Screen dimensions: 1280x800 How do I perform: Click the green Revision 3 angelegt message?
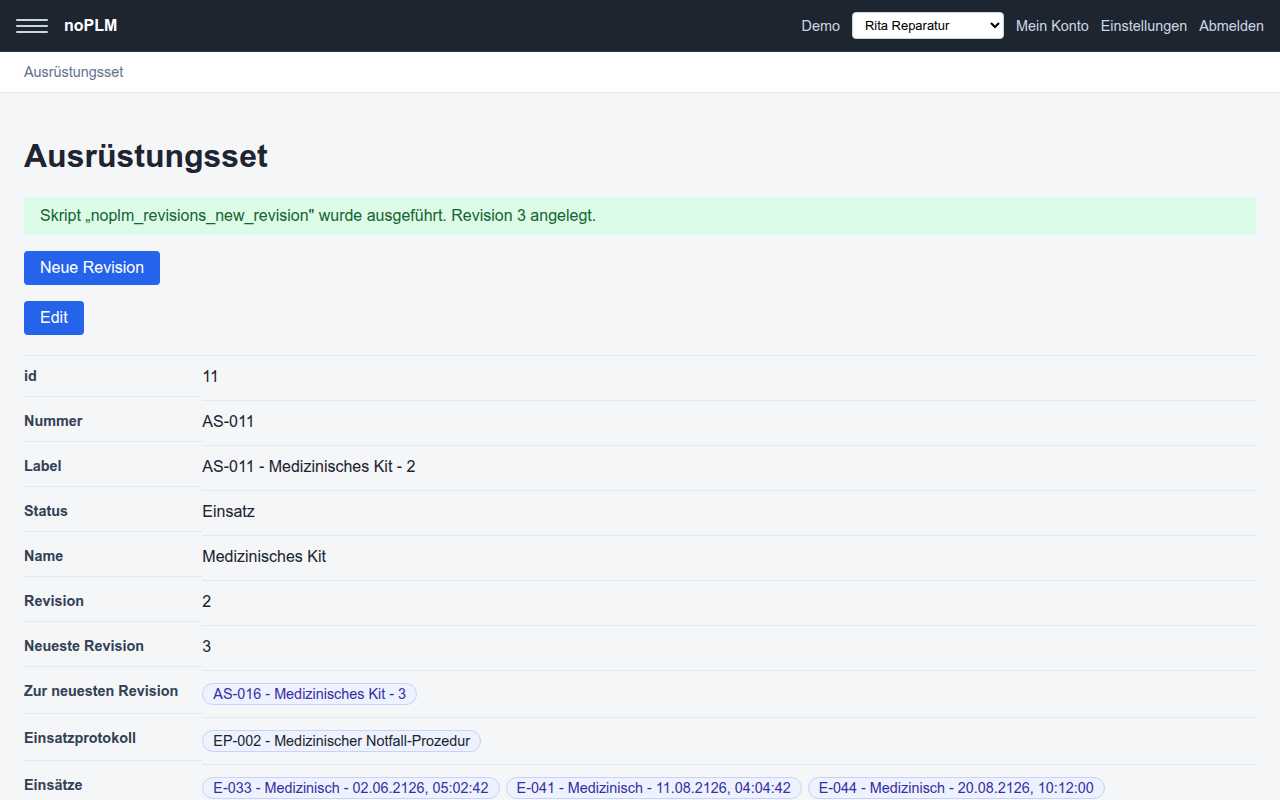[640, 216]
